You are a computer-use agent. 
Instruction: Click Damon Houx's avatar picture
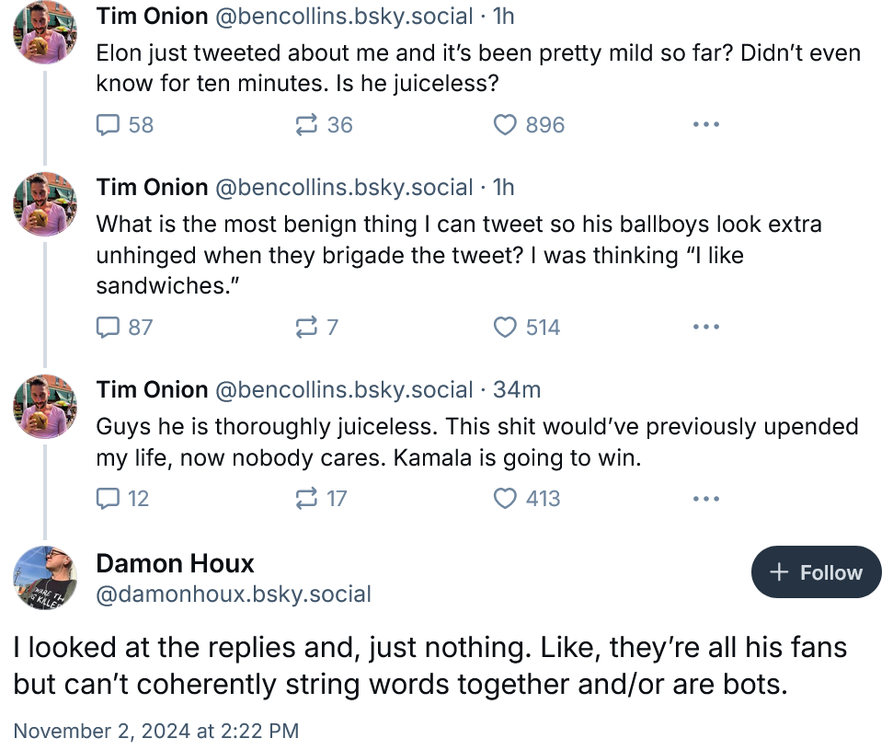point(45,579)
